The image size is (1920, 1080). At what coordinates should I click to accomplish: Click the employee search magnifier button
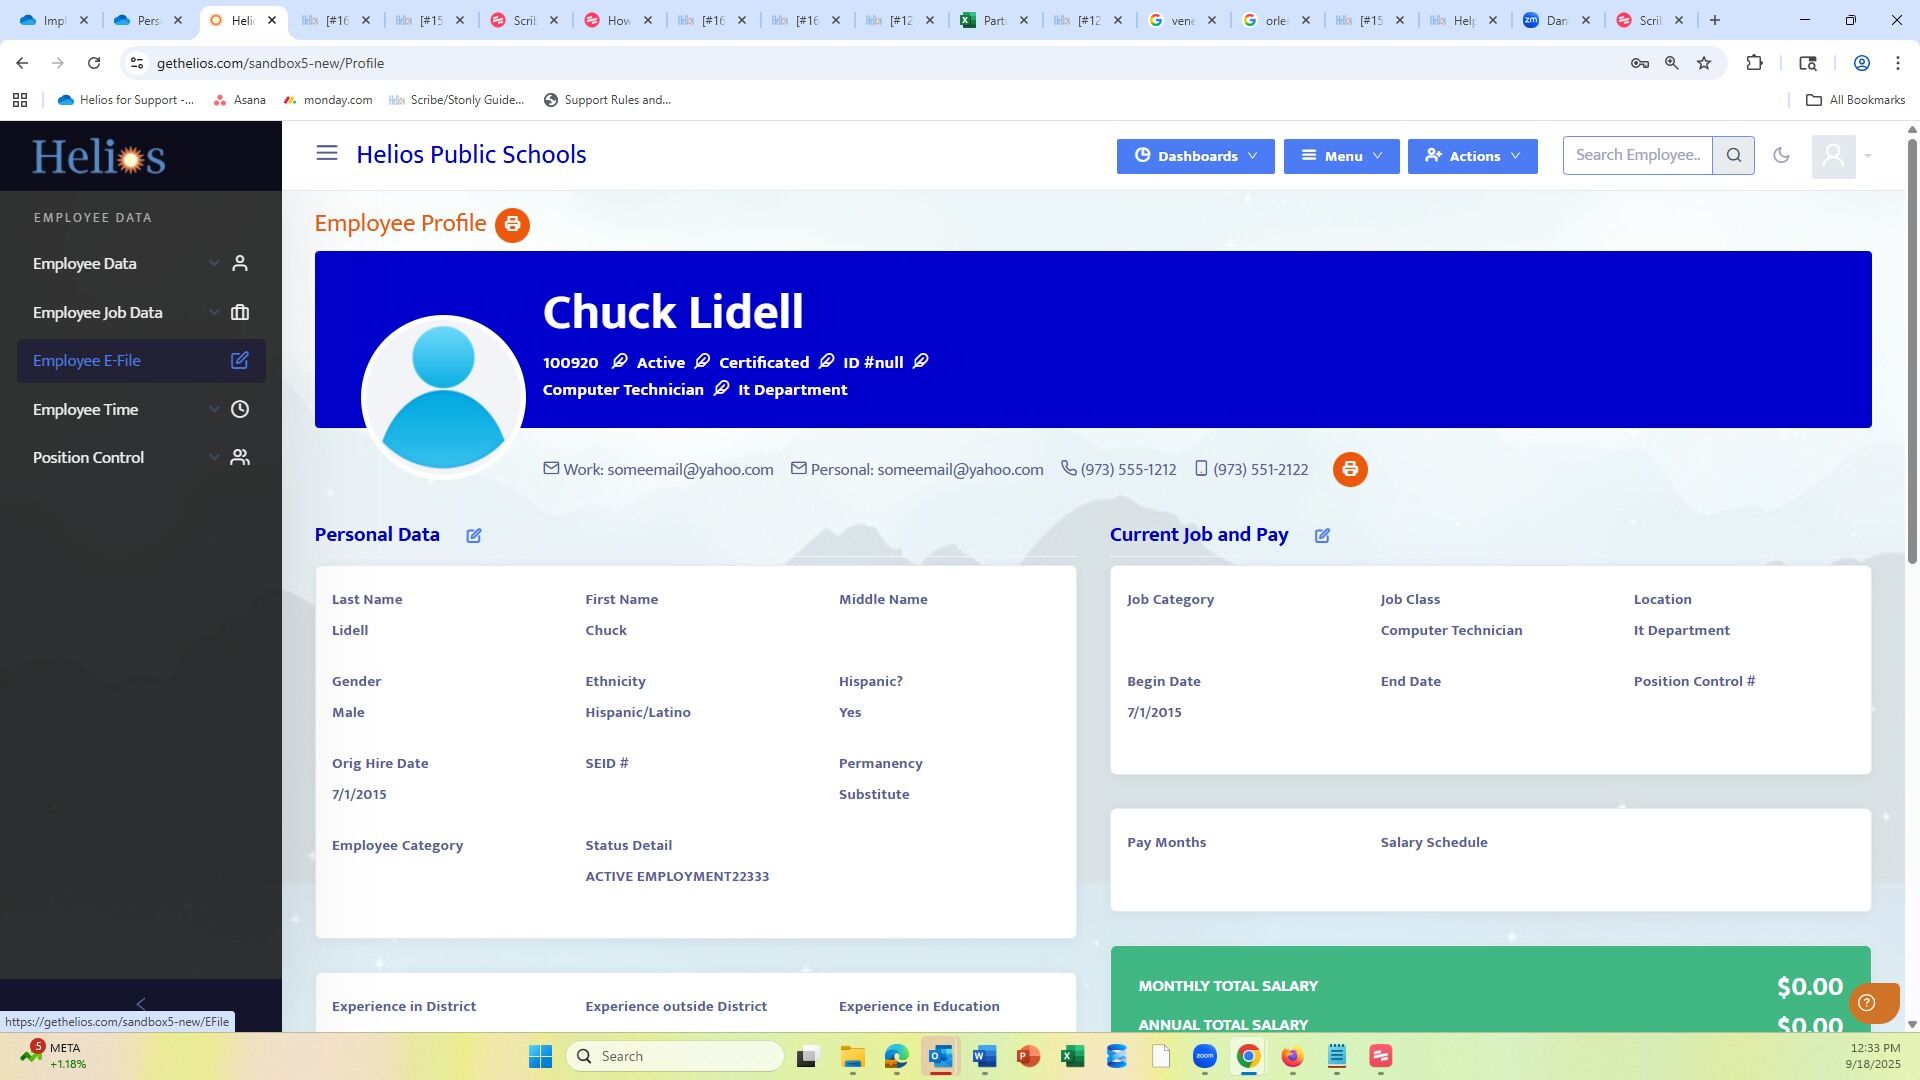(x=1733, y=156)
